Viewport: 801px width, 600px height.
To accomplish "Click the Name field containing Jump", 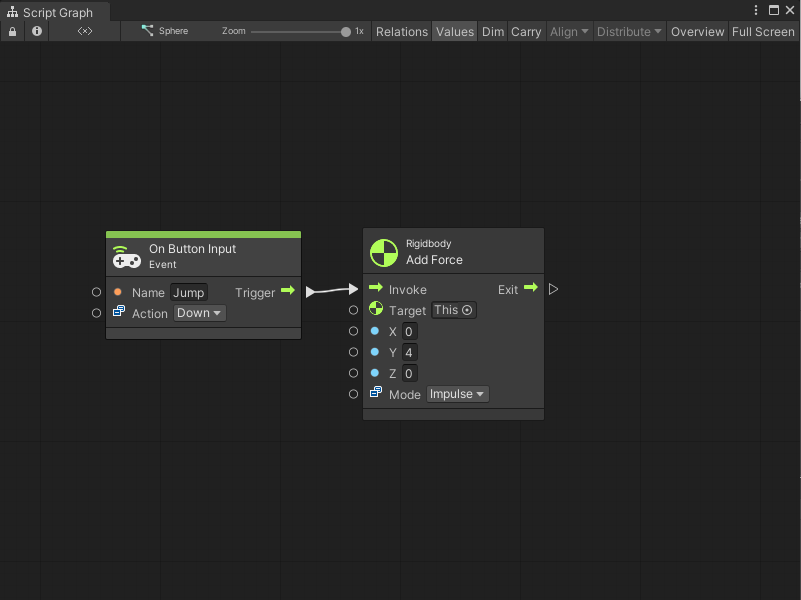I will click(189, 292).
